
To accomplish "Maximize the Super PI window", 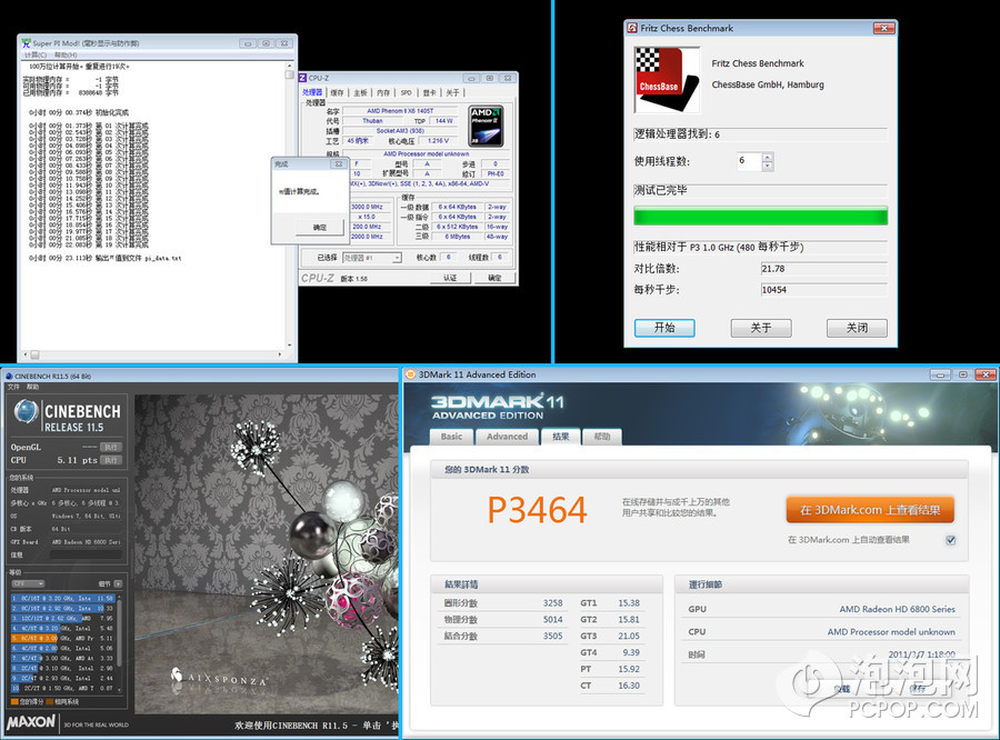I will tap(266, 43).
